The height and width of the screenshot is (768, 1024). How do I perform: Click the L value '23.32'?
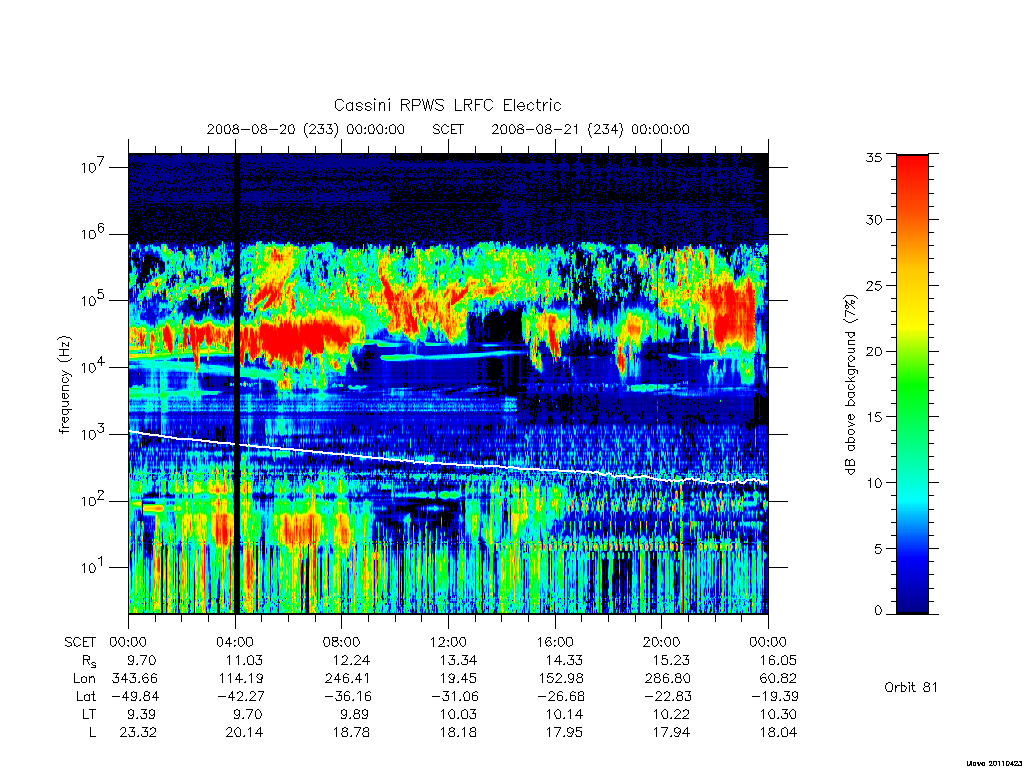(x=138, y=733)
